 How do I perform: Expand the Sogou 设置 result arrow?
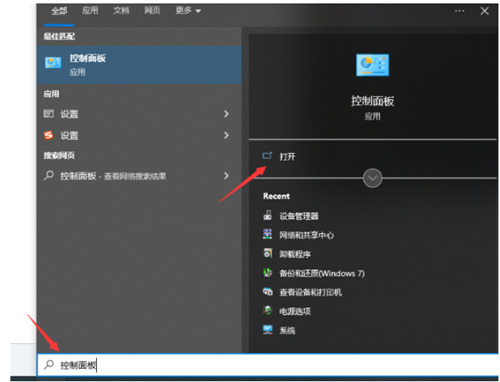pos(226,135)
